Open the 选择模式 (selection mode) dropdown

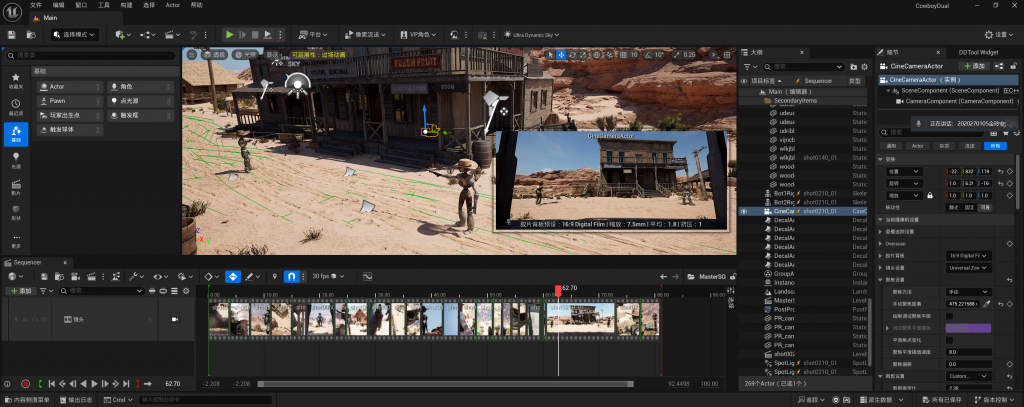click(76, 34)
